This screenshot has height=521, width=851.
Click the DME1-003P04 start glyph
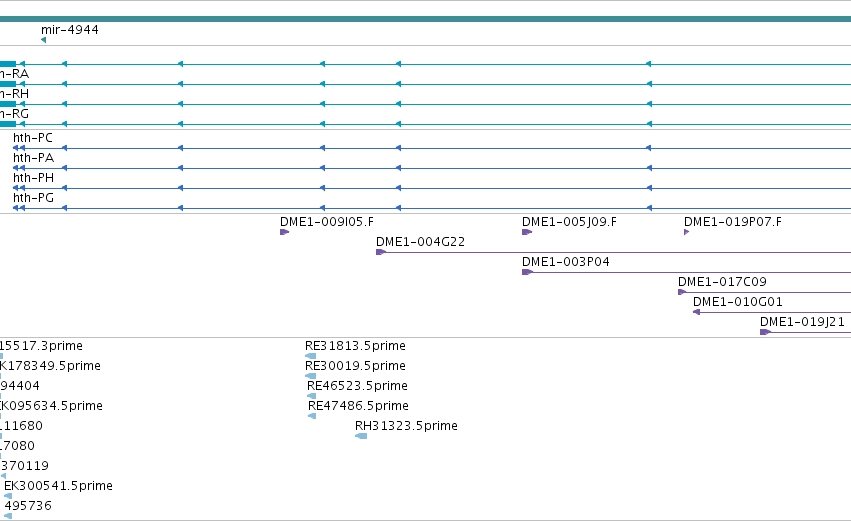click(x=526, y=272)
